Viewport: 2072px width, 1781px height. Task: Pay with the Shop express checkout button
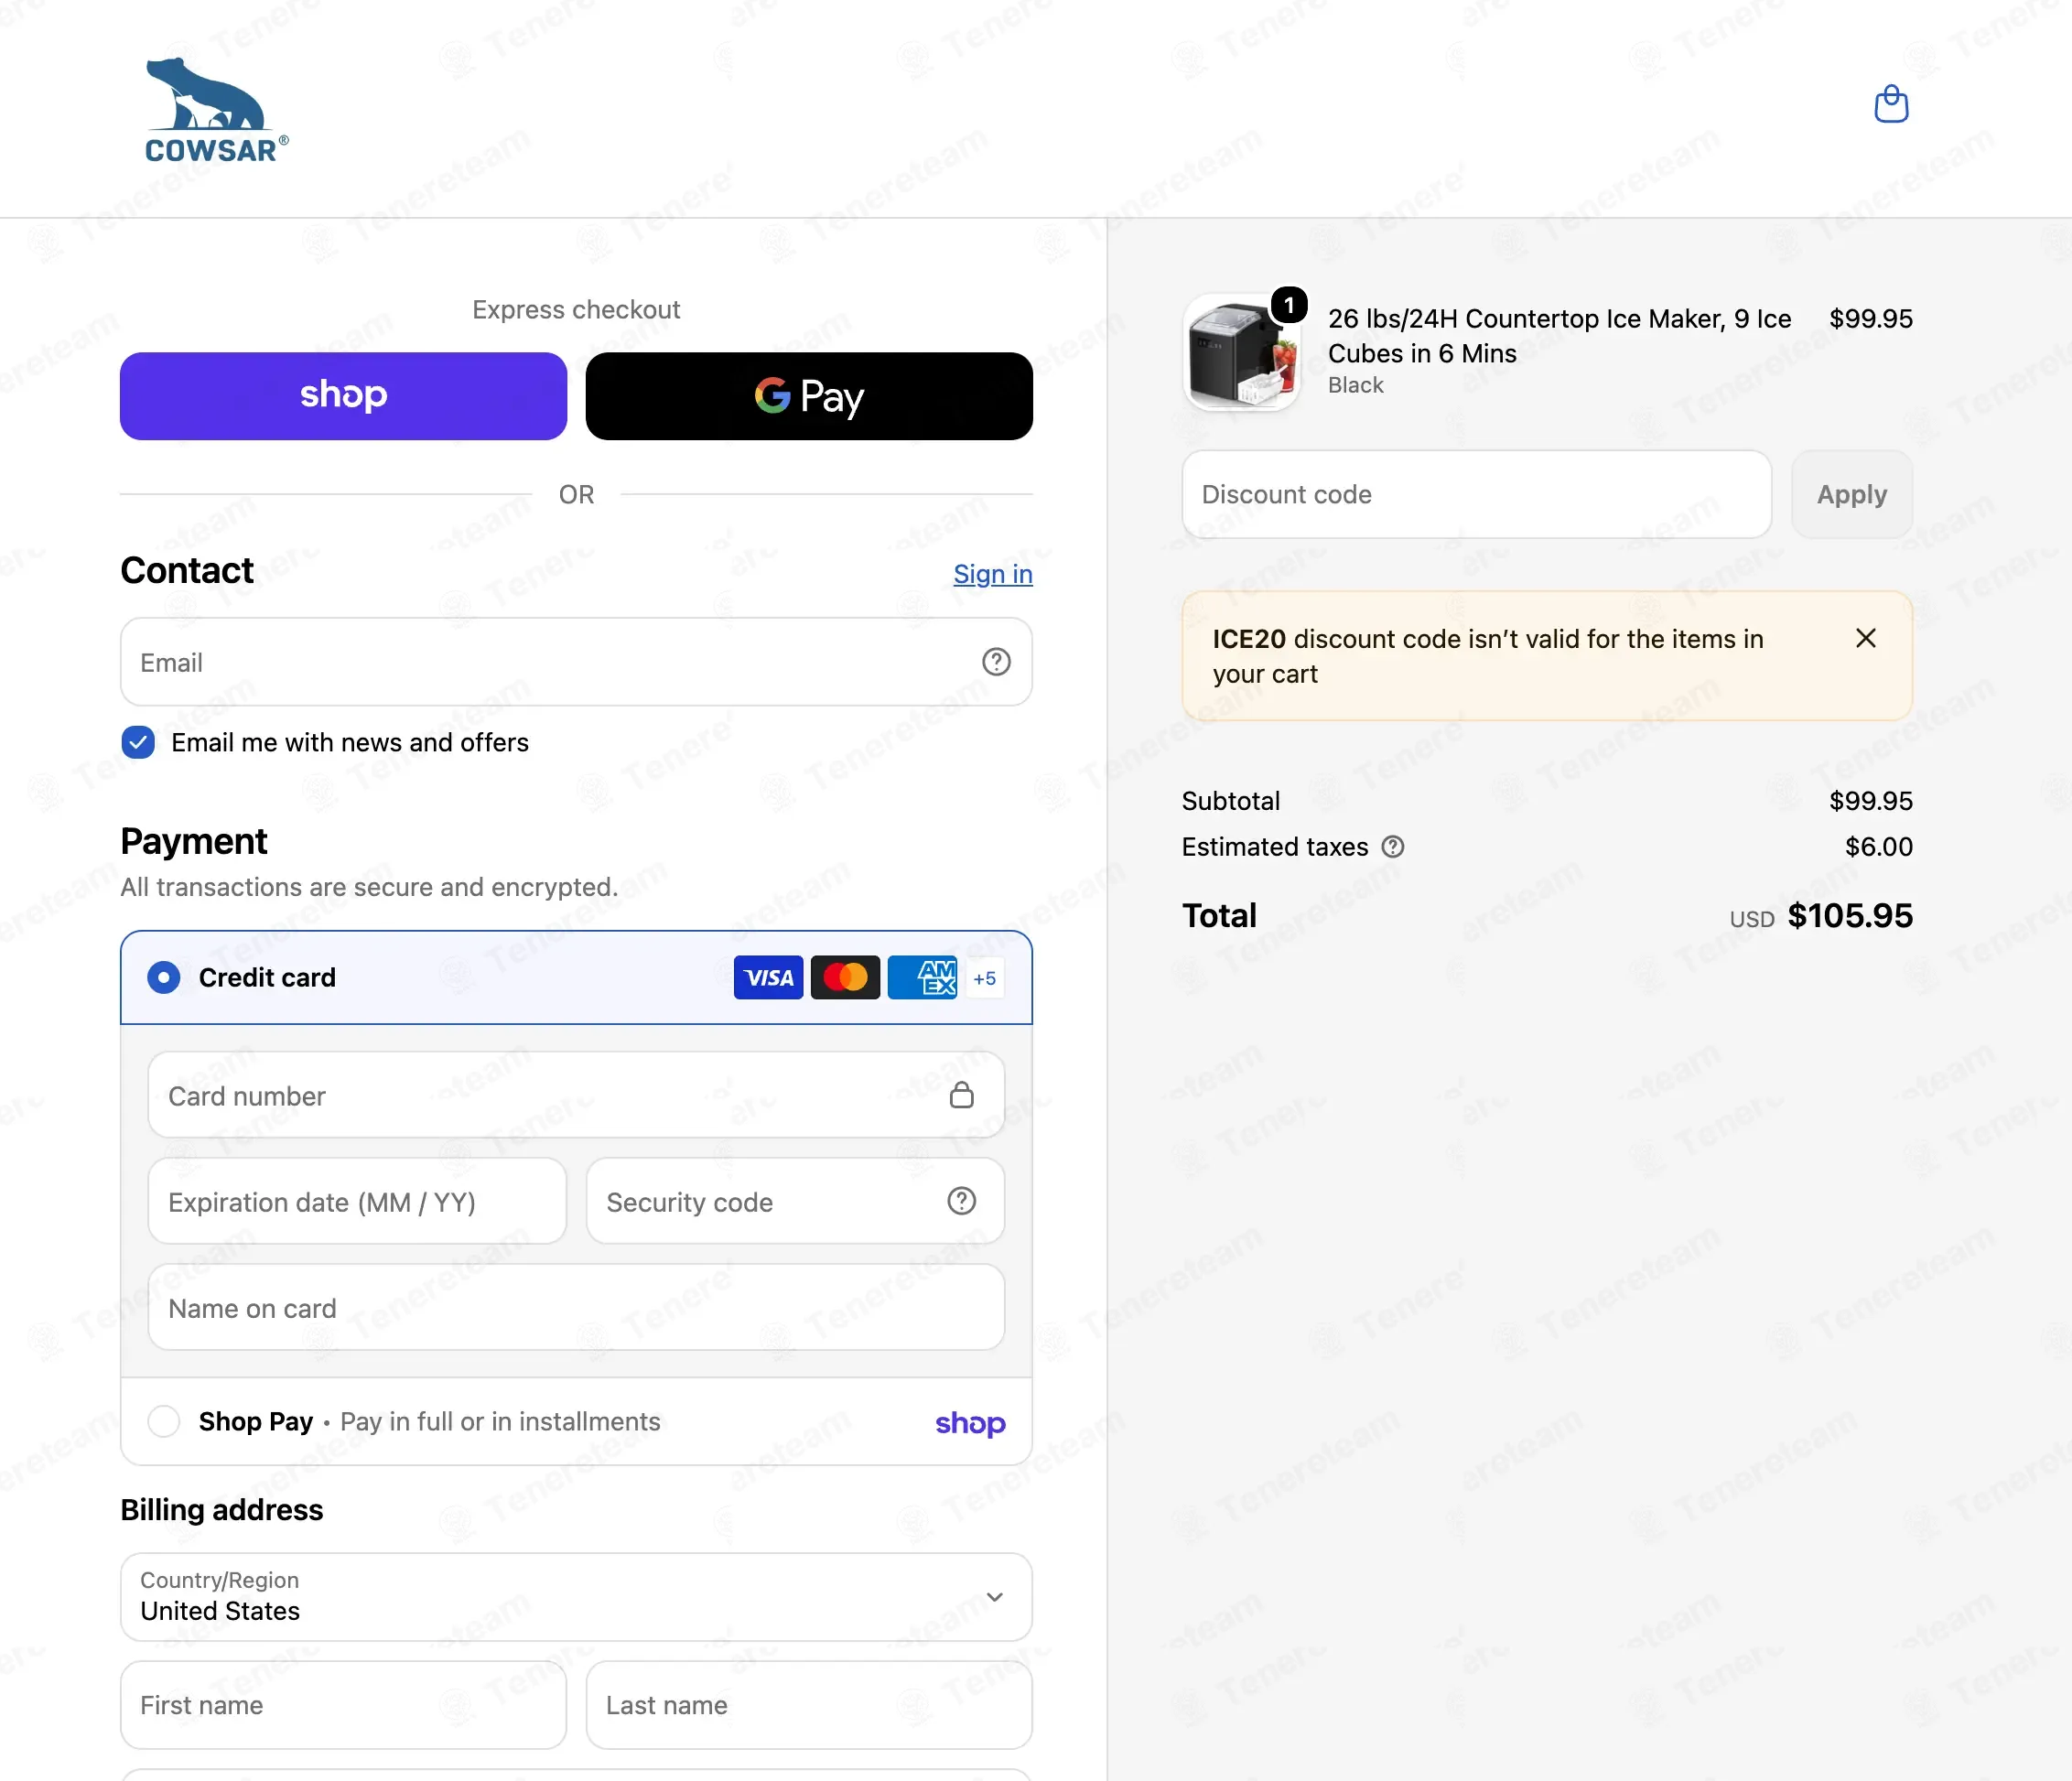click(343, 396)
